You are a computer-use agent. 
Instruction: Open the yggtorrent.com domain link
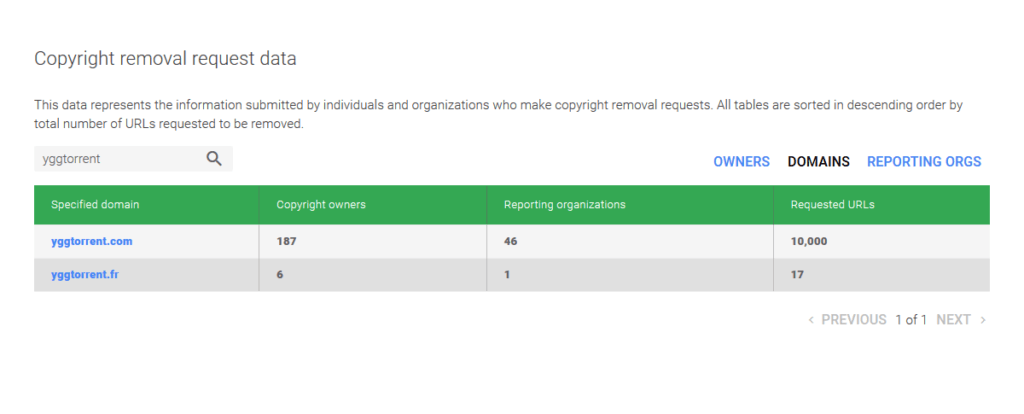pos(91,241)
